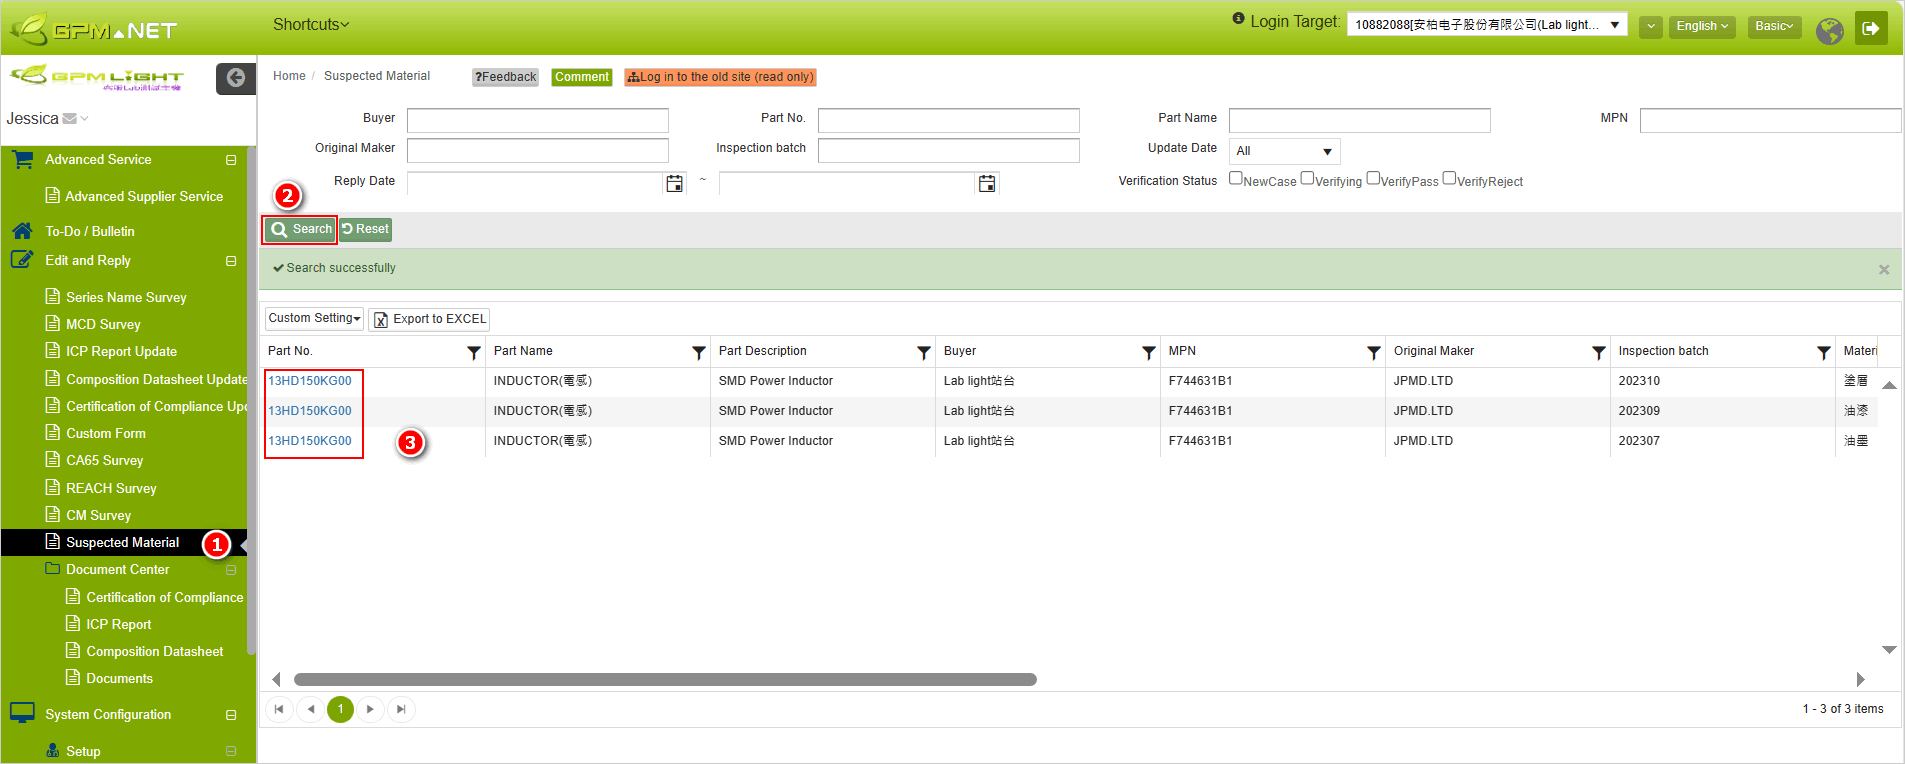Open the Series Name Survey menu item
1905x764 pixels.
pyautogui.click(x=126, y=297)
